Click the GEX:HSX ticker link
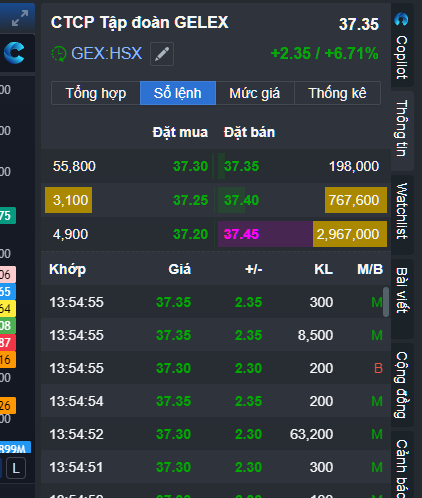This screenshot has height=498, width=422. click(106, 53)
